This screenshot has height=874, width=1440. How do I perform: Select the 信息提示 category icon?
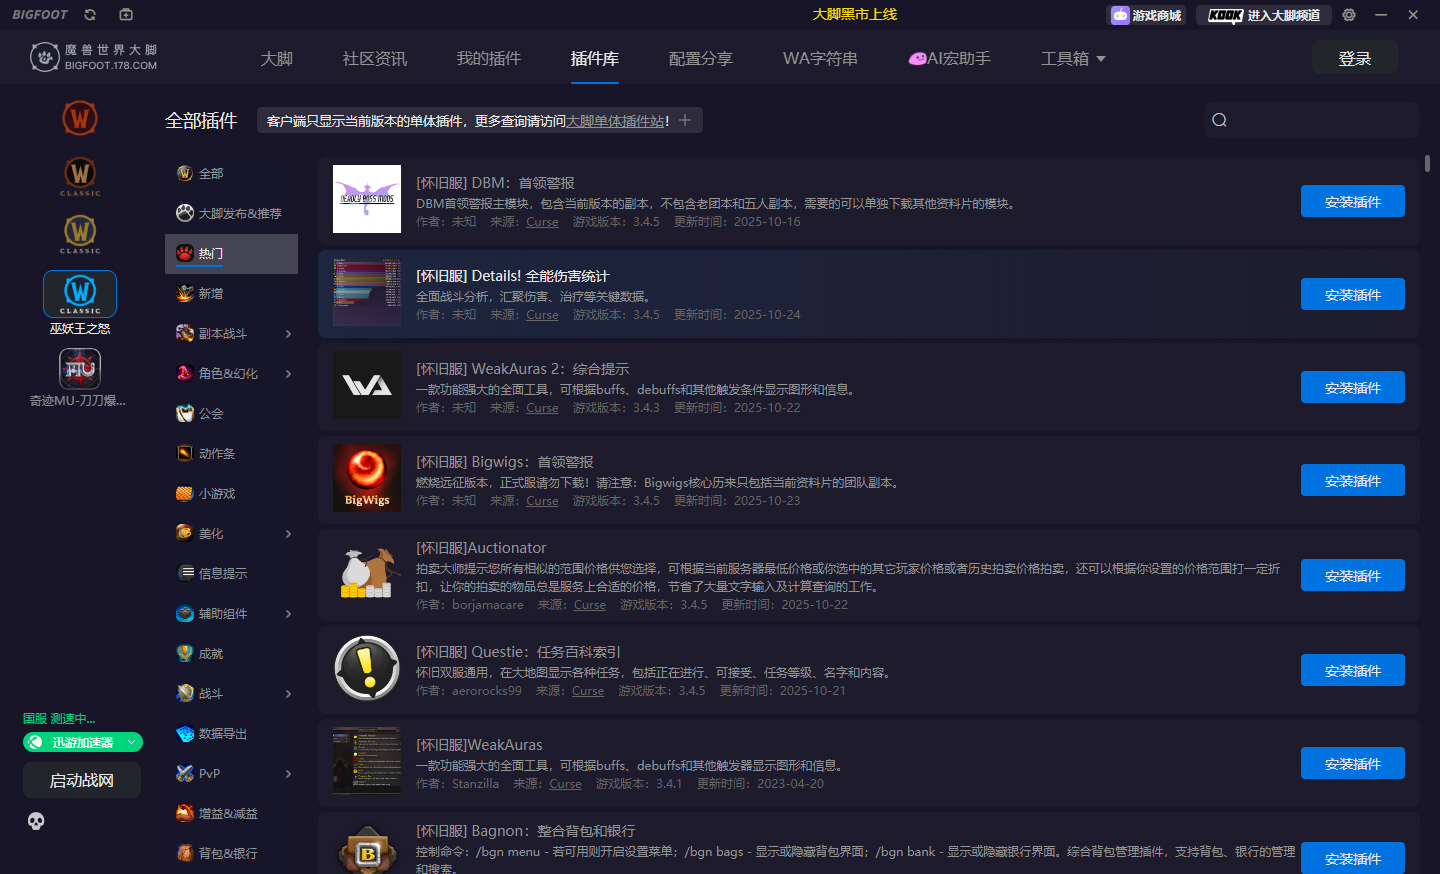[x=185, y=573]
